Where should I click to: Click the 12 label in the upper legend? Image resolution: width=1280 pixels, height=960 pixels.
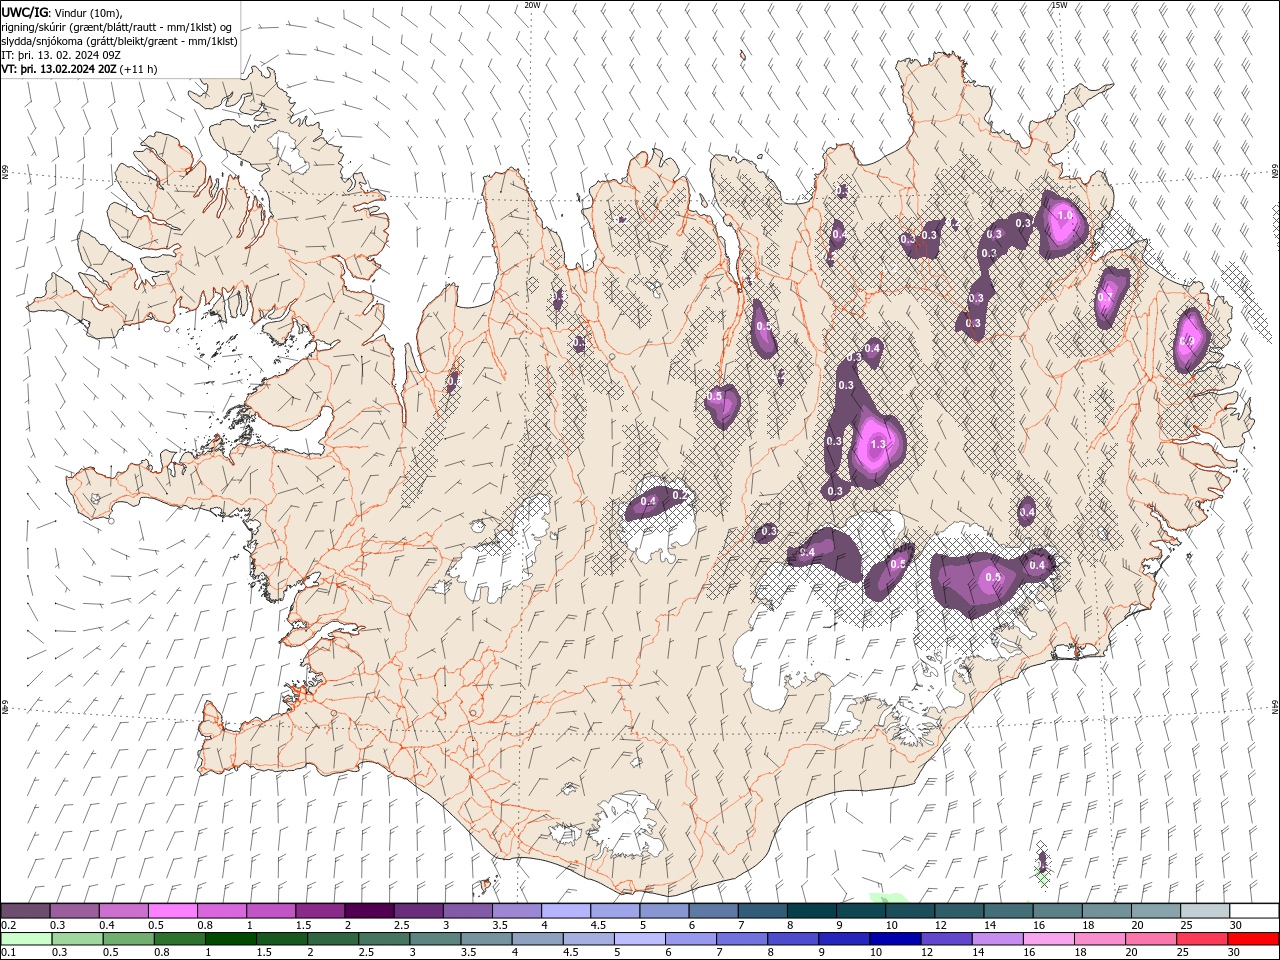click(940, 925)
